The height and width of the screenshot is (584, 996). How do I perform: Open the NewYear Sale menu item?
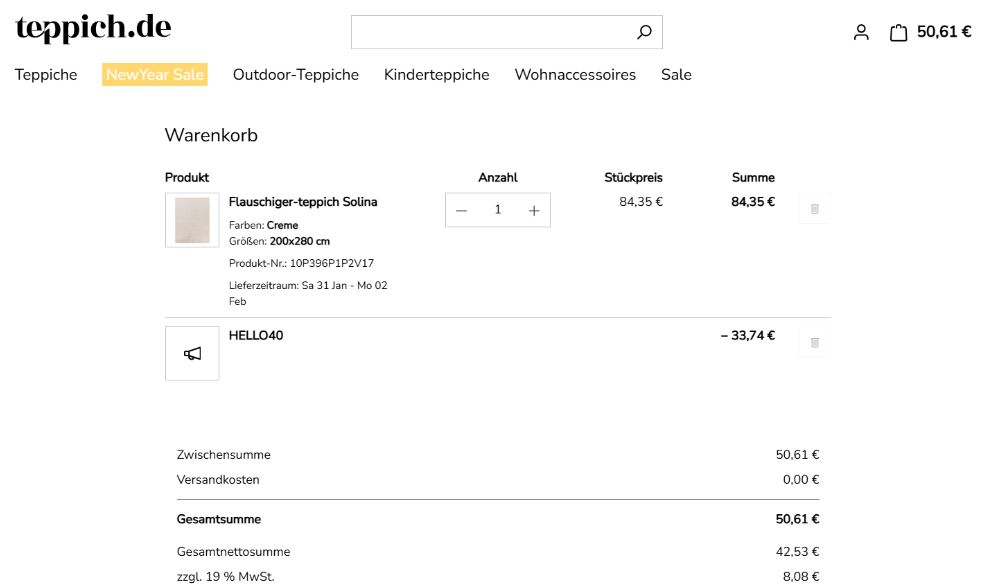coord(154,74)
